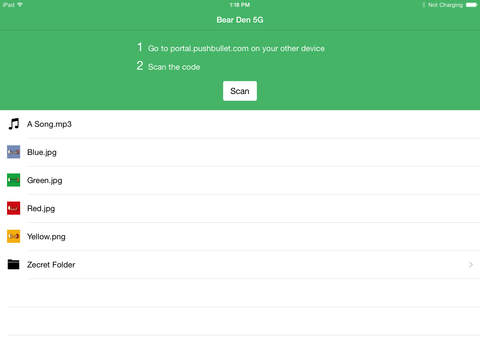The image size is (480, 360).
Task: Select the file name Blue.jpg
Action: click(x=42, y=152)
